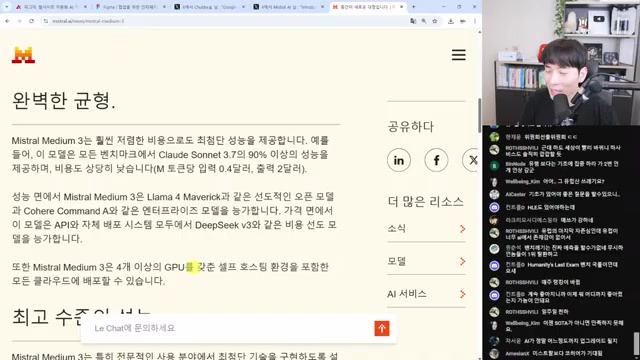The width and height of the screenshot is (640, 360).
Task: Submit Le Chat query with orange arrow button
Action: (x=382, y=328)
